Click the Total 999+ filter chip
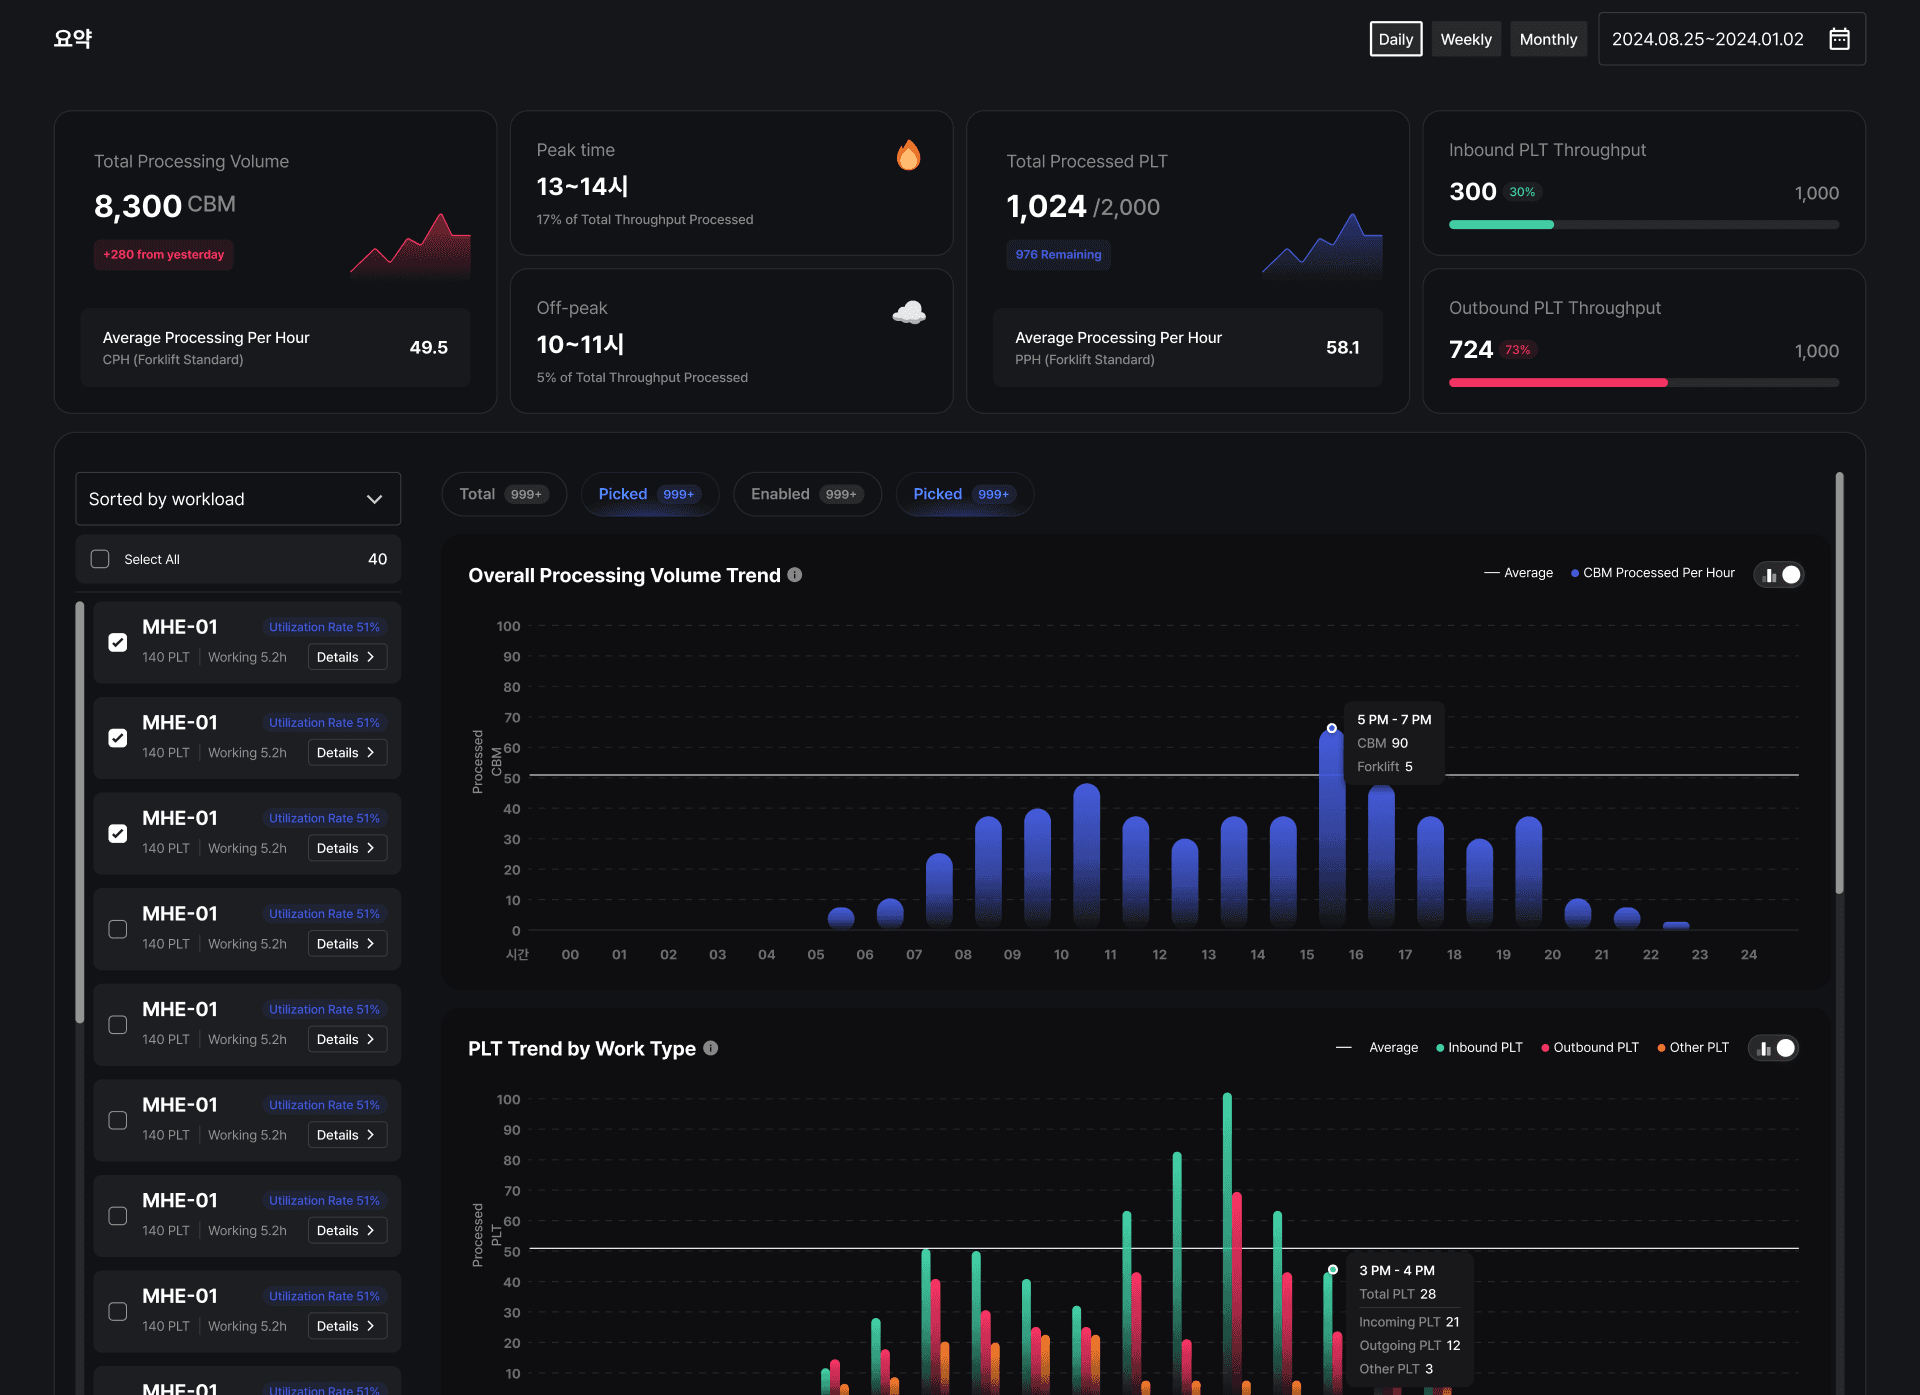 coord(504,494)
